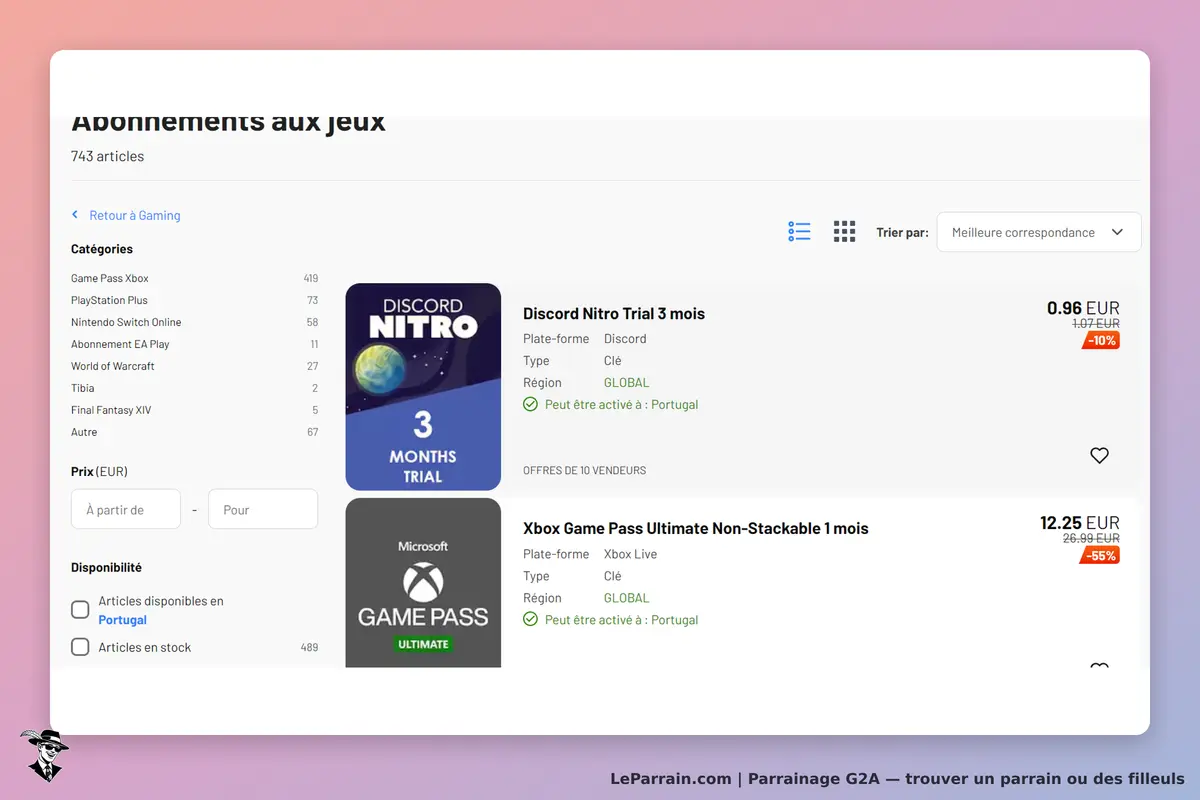Click the -55% discount badge
Screen dimensions: 1200x800
point(1100,556)
